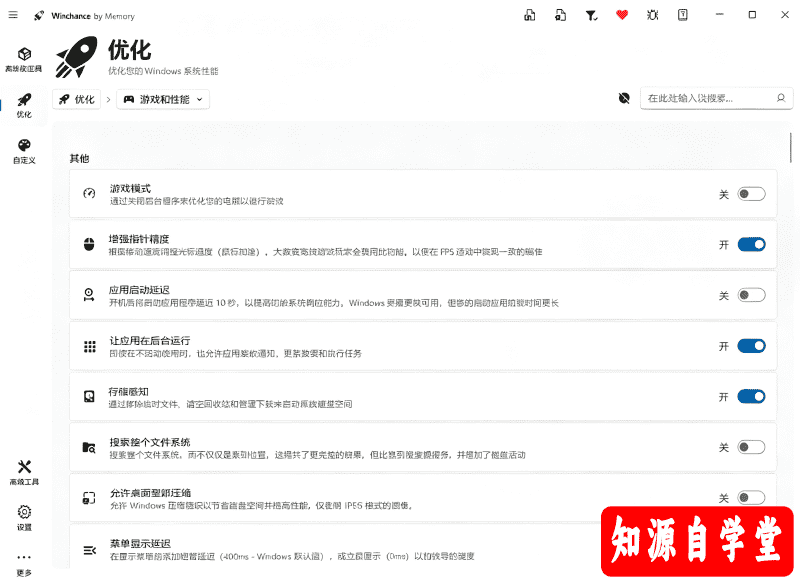The height and width of the screenshot is (587, 800).
Task: Click the search magnifier icon
Action: [781, 98]
